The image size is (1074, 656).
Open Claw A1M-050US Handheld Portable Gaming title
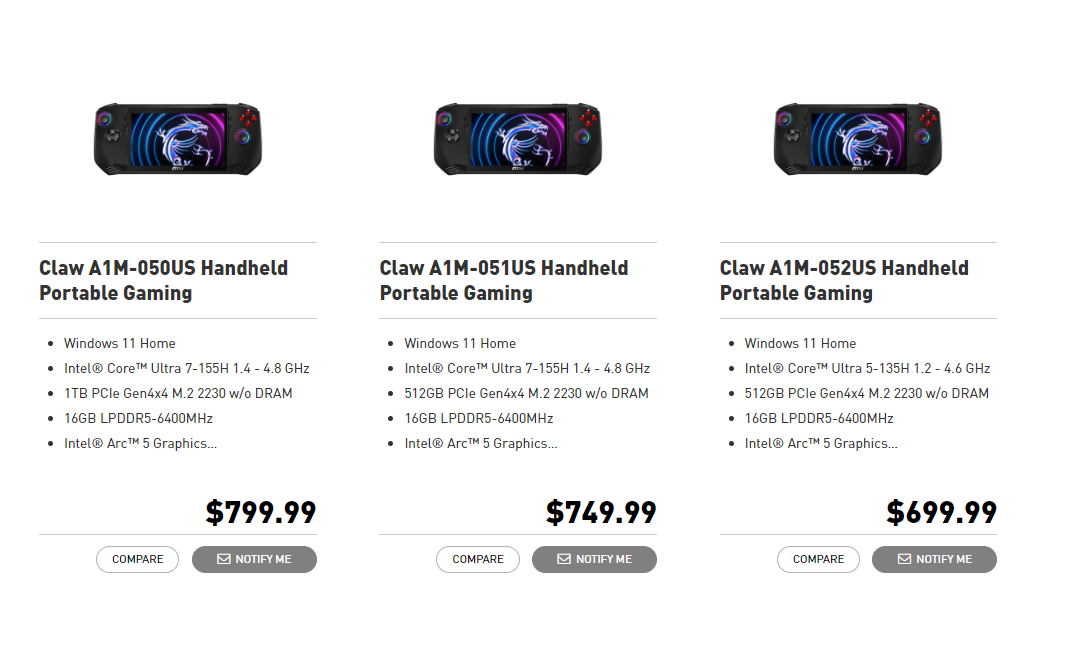point(163,280)
